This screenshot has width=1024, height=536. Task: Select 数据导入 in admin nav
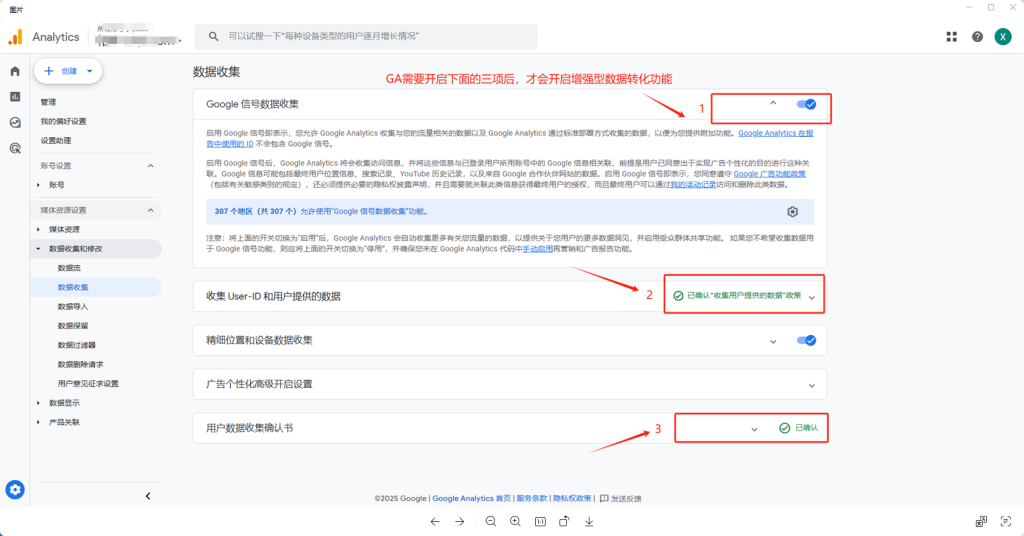click(72, 306)
